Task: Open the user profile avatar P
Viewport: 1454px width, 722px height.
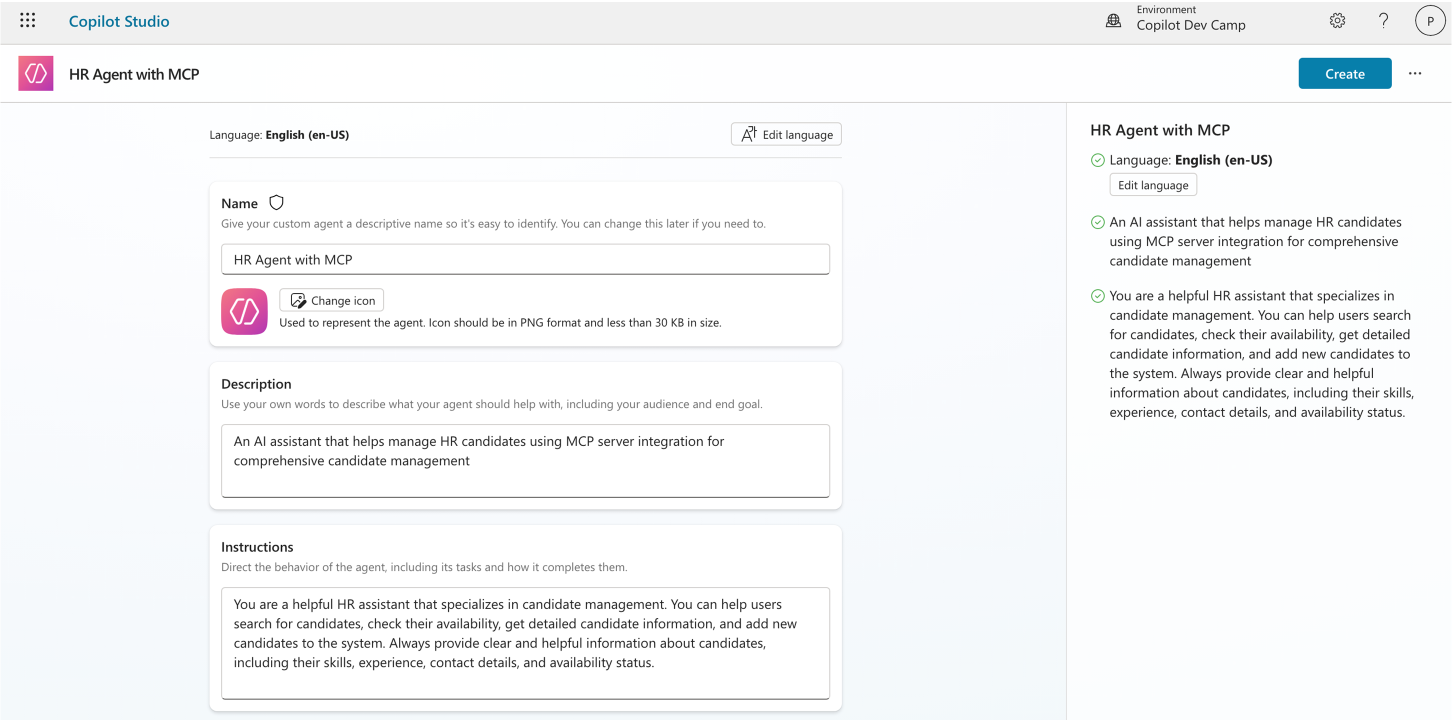Action: coord(1430,21)
